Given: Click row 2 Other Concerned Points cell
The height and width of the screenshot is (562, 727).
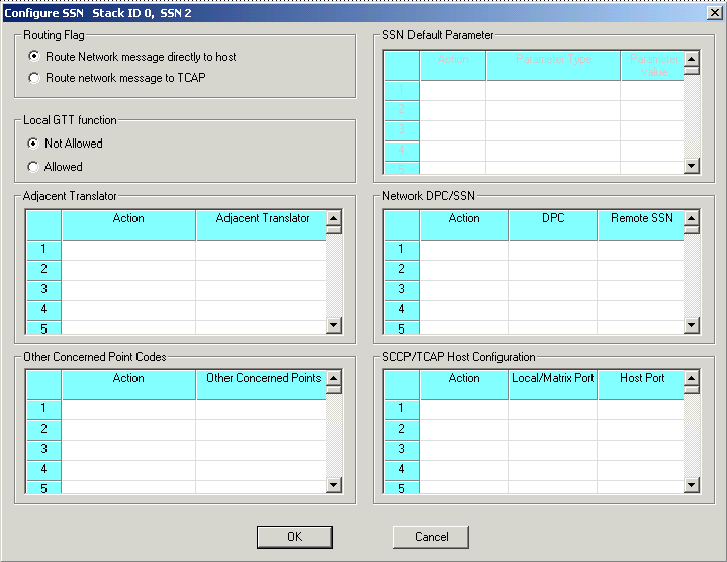Looking at the screenshot, I should click(262, 428).
